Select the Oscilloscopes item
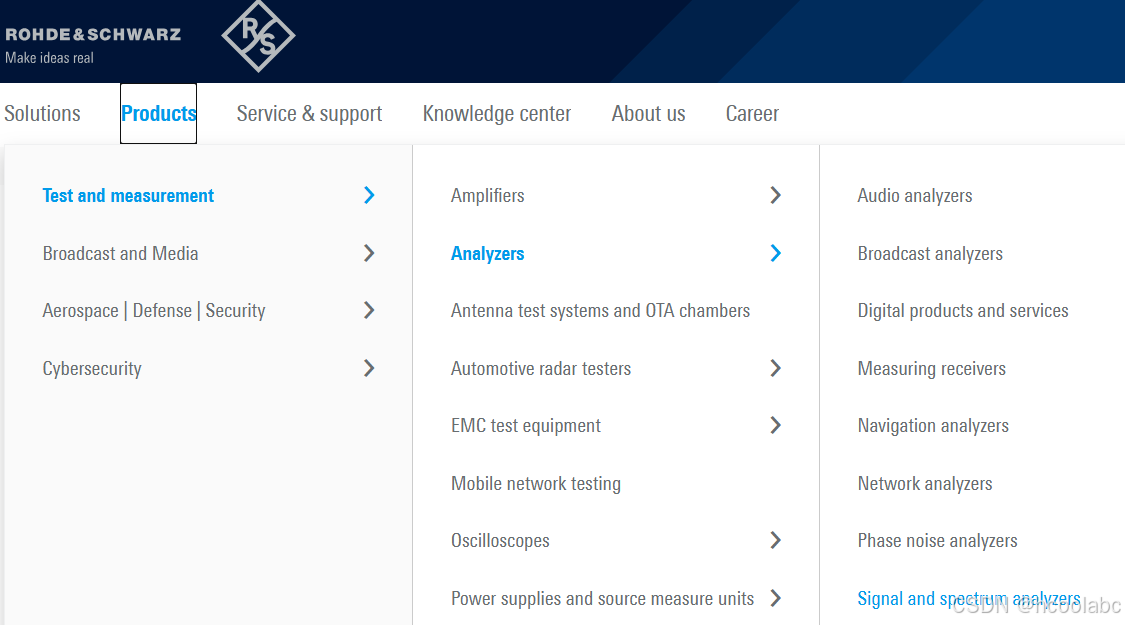 [x=500, y=541]
